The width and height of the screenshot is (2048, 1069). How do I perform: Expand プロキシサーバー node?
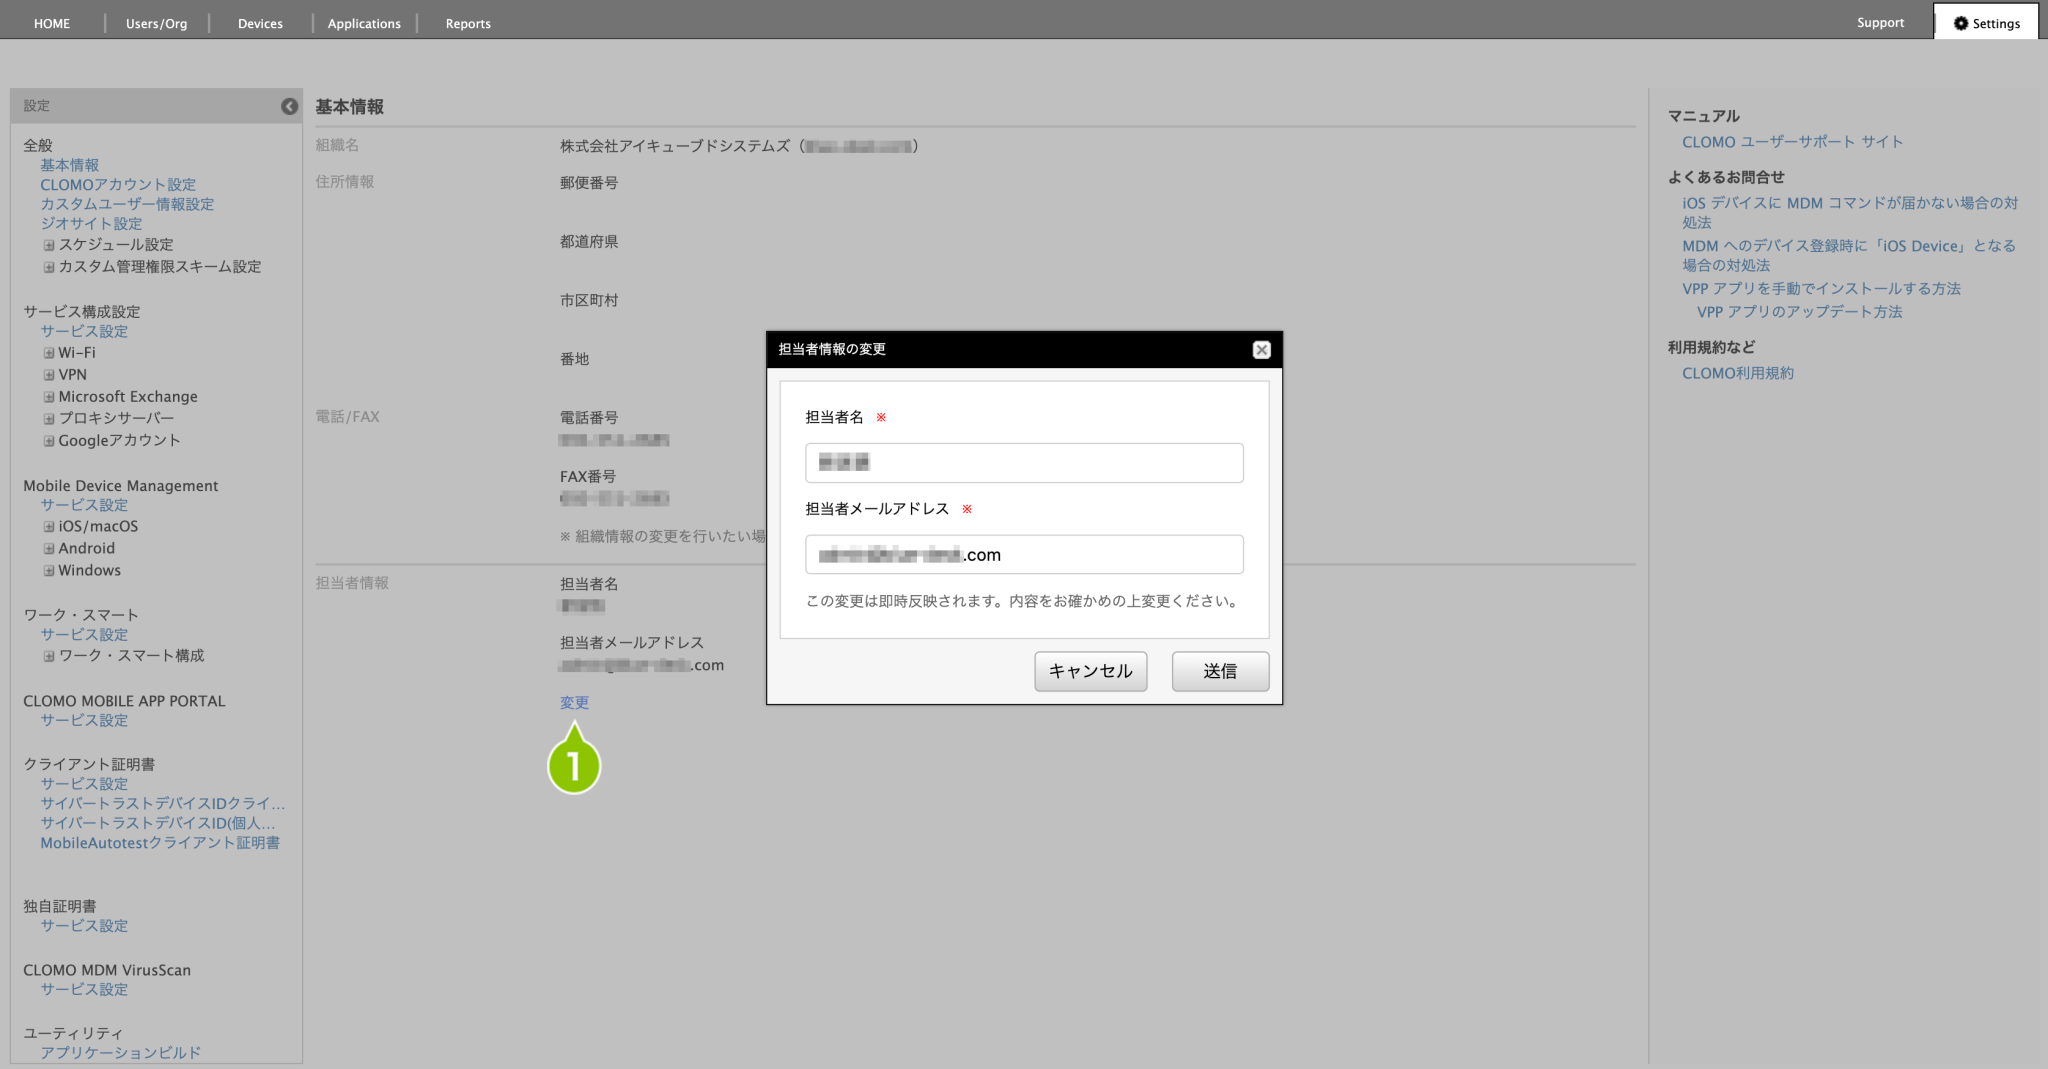(48, 419)
